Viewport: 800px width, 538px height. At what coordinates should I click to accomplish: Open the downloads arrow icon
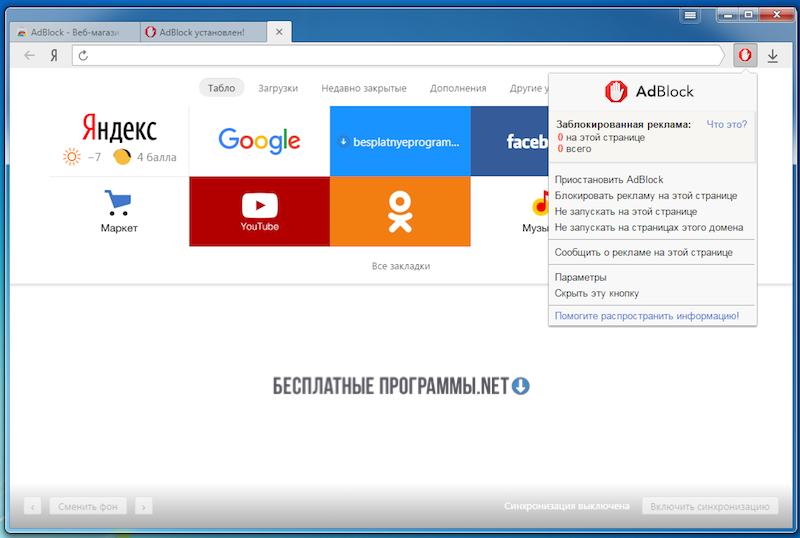tap(772, 56)
